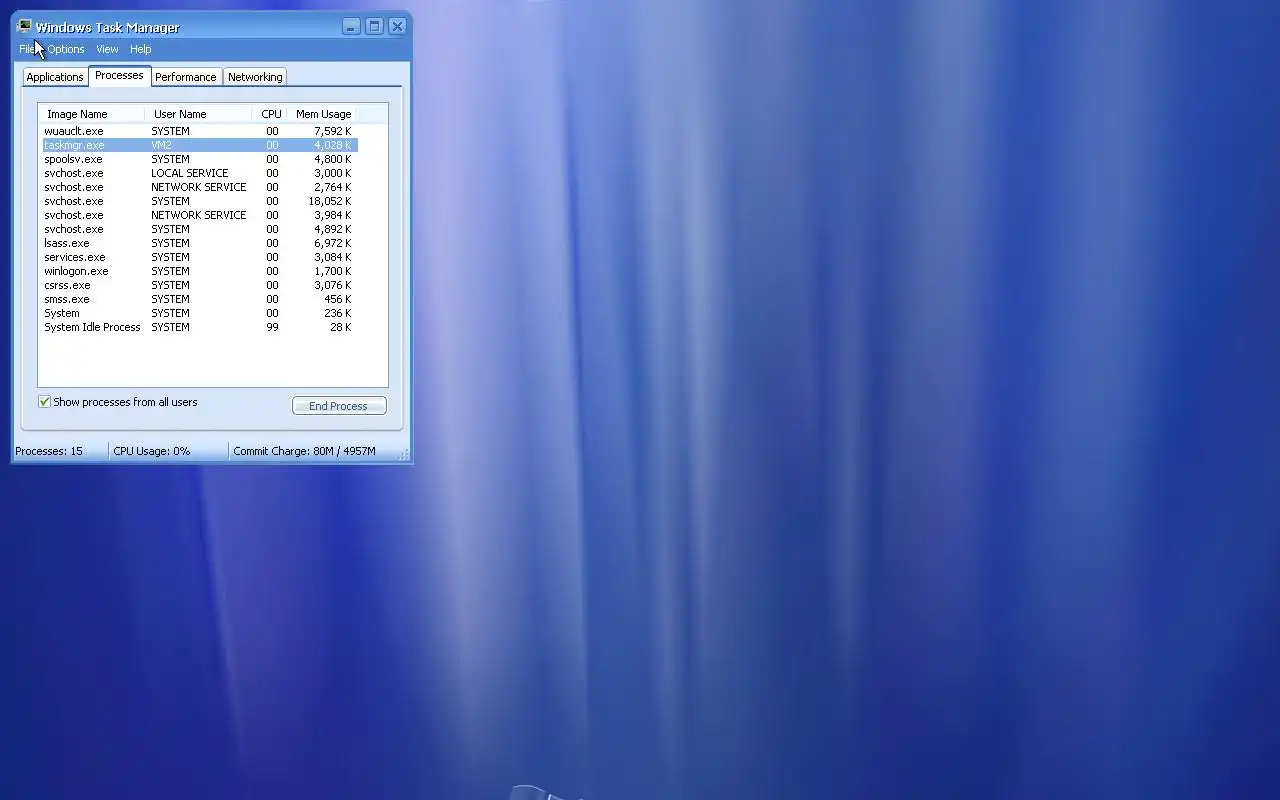Select the smss.exe process
This screenshot has width=1280, height=800.
click(x=198, y=299)
